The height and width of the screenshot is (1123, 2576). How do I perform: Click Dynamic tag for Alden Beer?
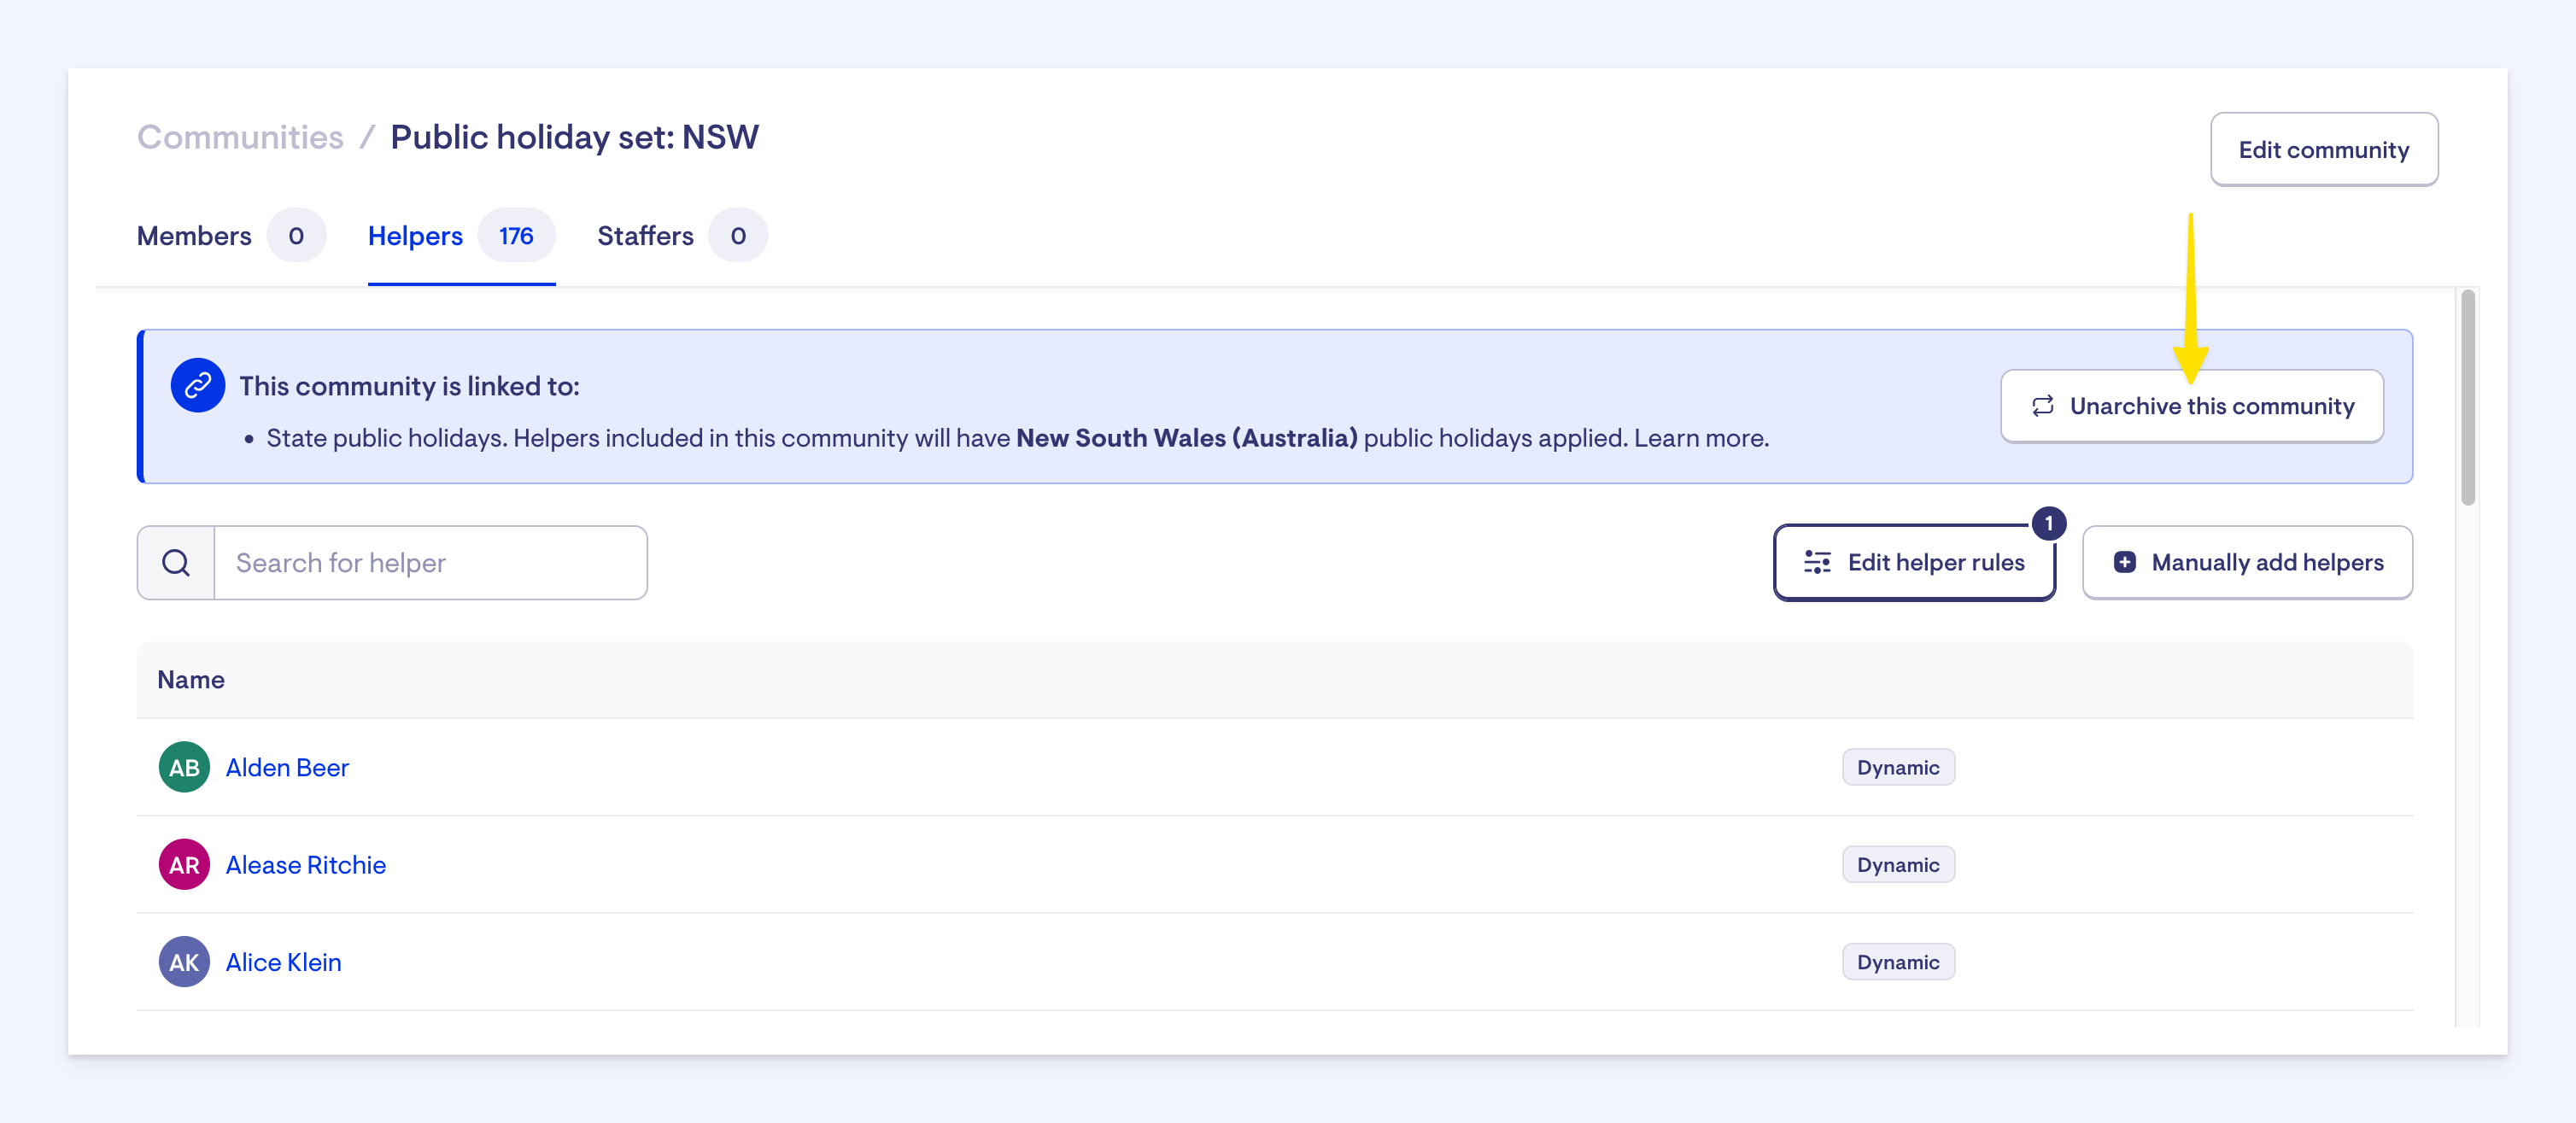pyautogui.click(x=1897, y=767)
